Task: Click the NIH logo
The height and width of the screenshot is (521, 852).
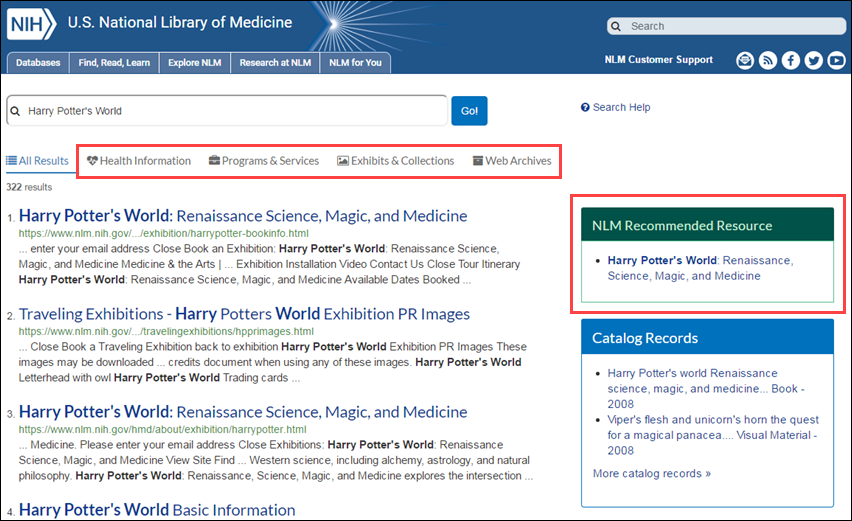Action: [x=31, y=24]
